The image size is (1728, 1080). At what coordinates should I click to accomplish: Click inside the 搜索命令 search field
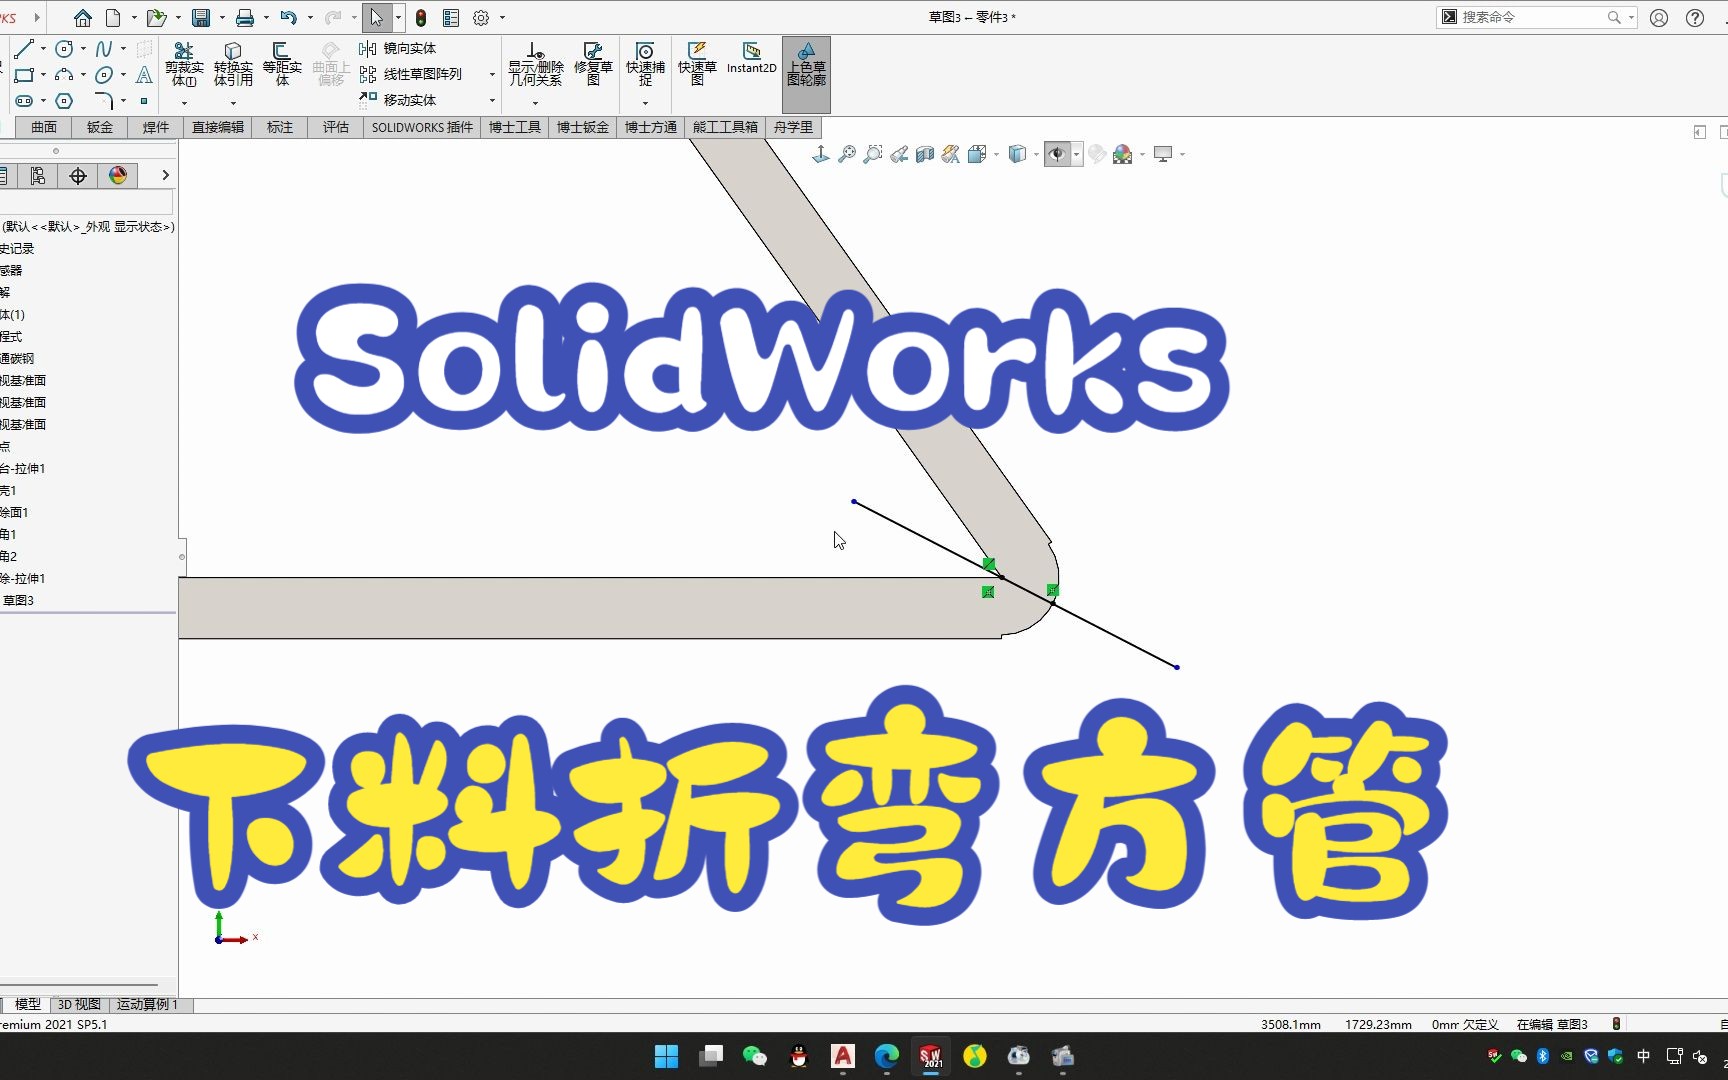(1530, 17)
